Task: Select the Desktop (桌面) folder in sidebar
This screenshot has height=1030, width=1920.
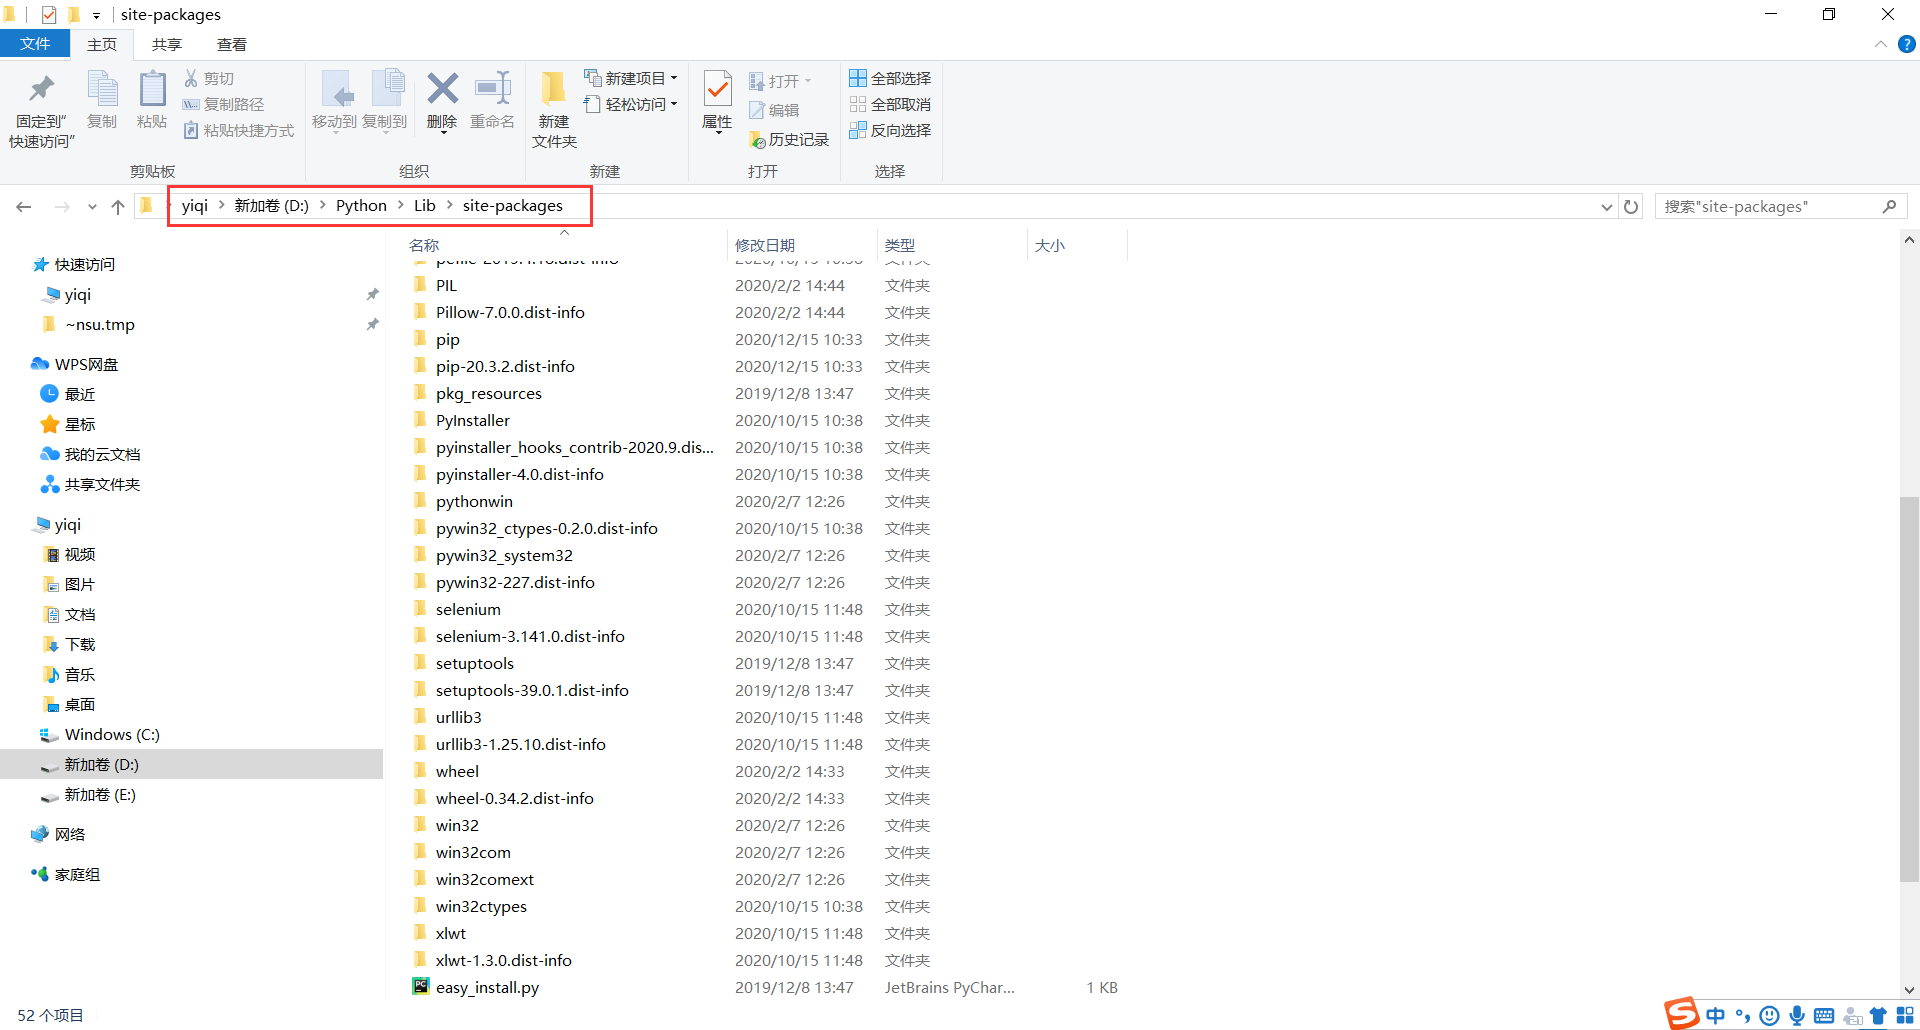Action: tap(80, 704)
